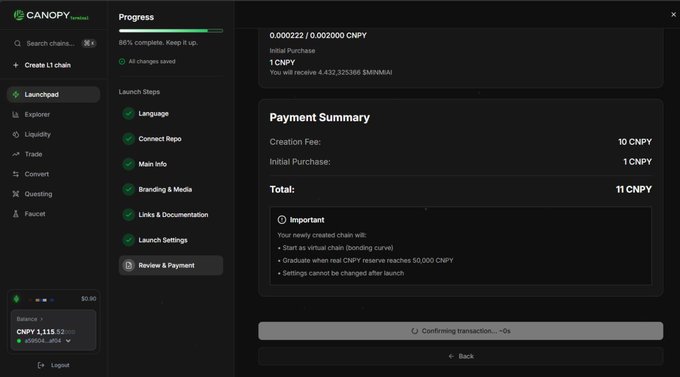Go to the Connect Repo step
Image resolution: width=680 pixels, height=377 pixels.
point(160,139)
